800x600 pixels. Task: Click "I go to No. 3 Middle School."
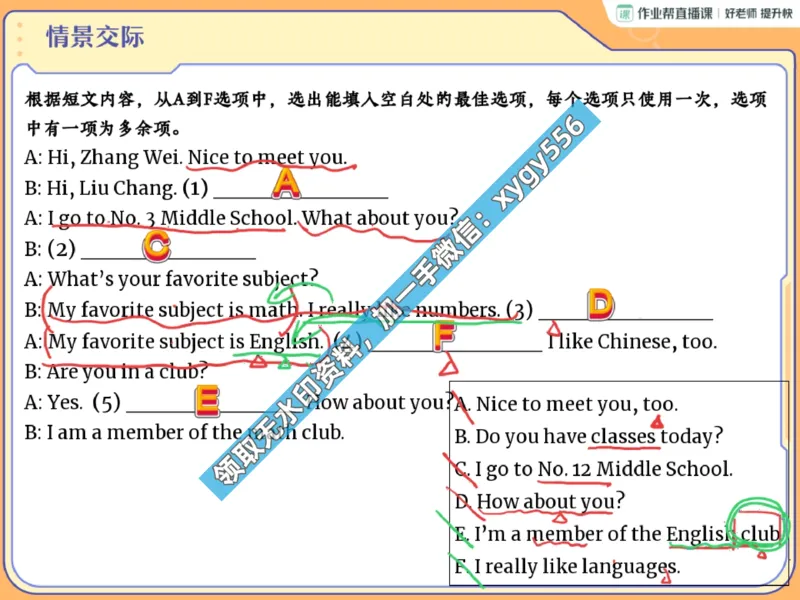pos(172,218)
